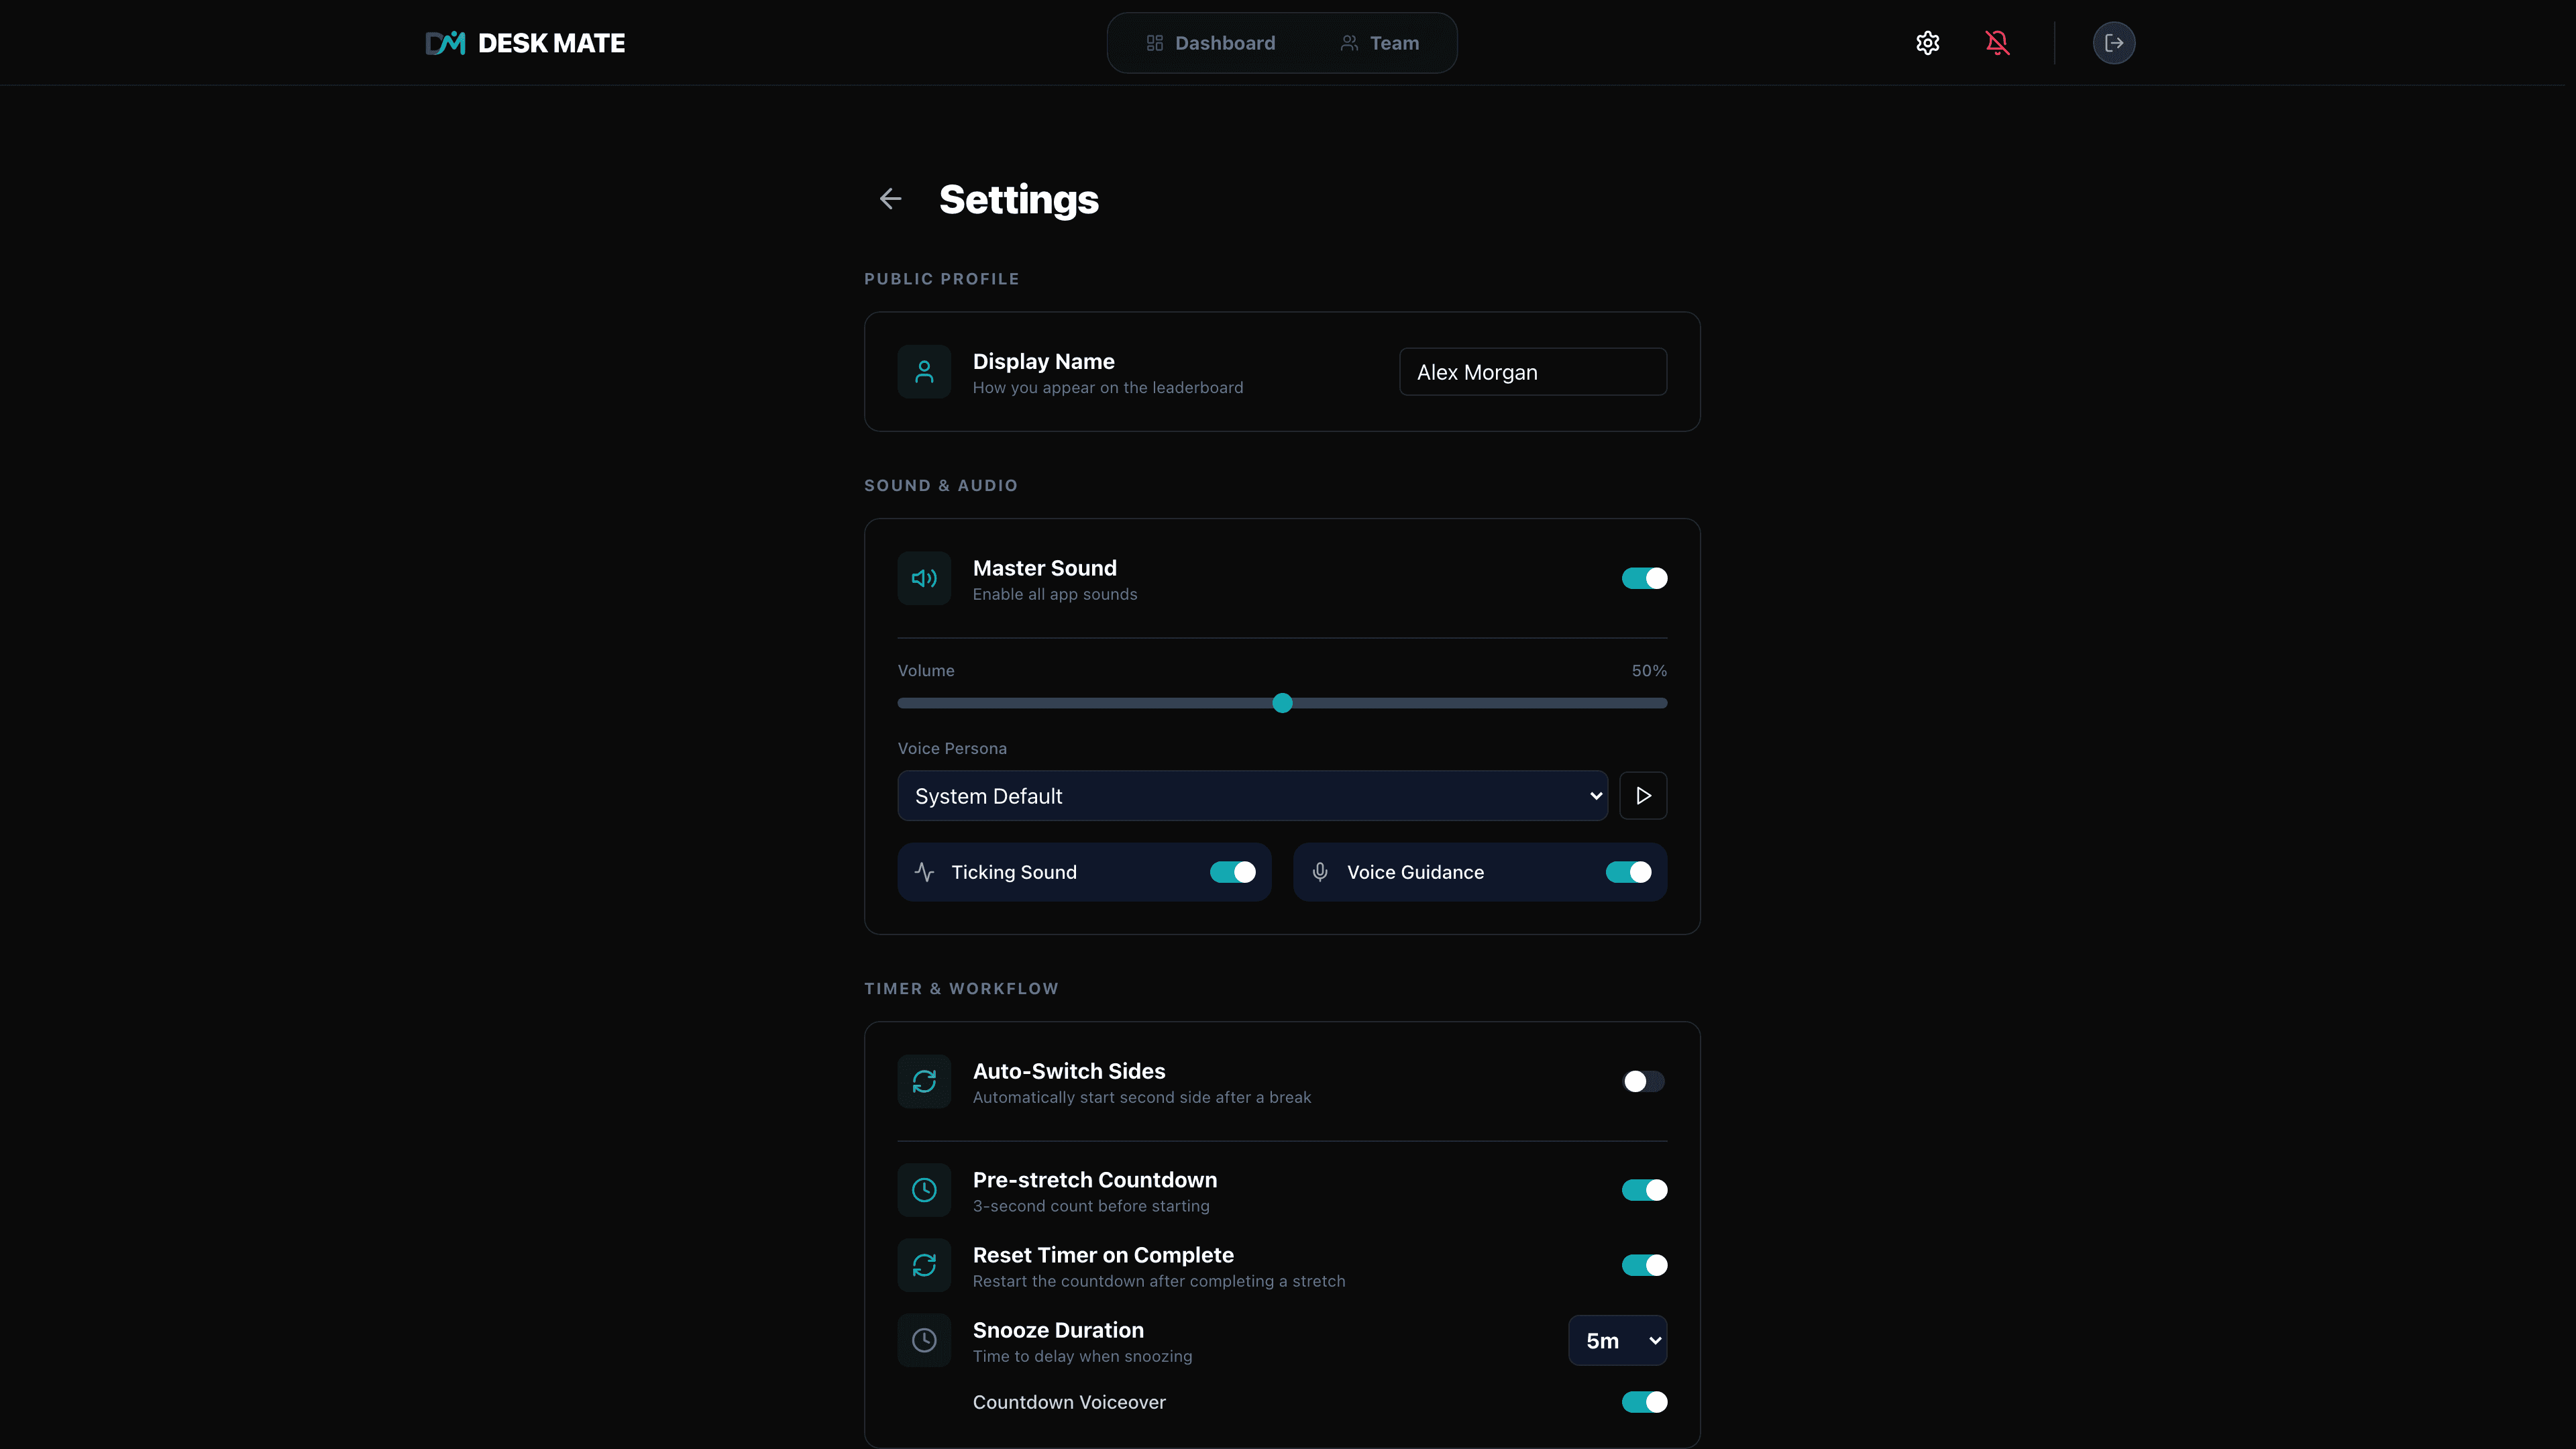Click the Volume slider handle
Screen dimensions: 2576x1449
[1282, 703]
